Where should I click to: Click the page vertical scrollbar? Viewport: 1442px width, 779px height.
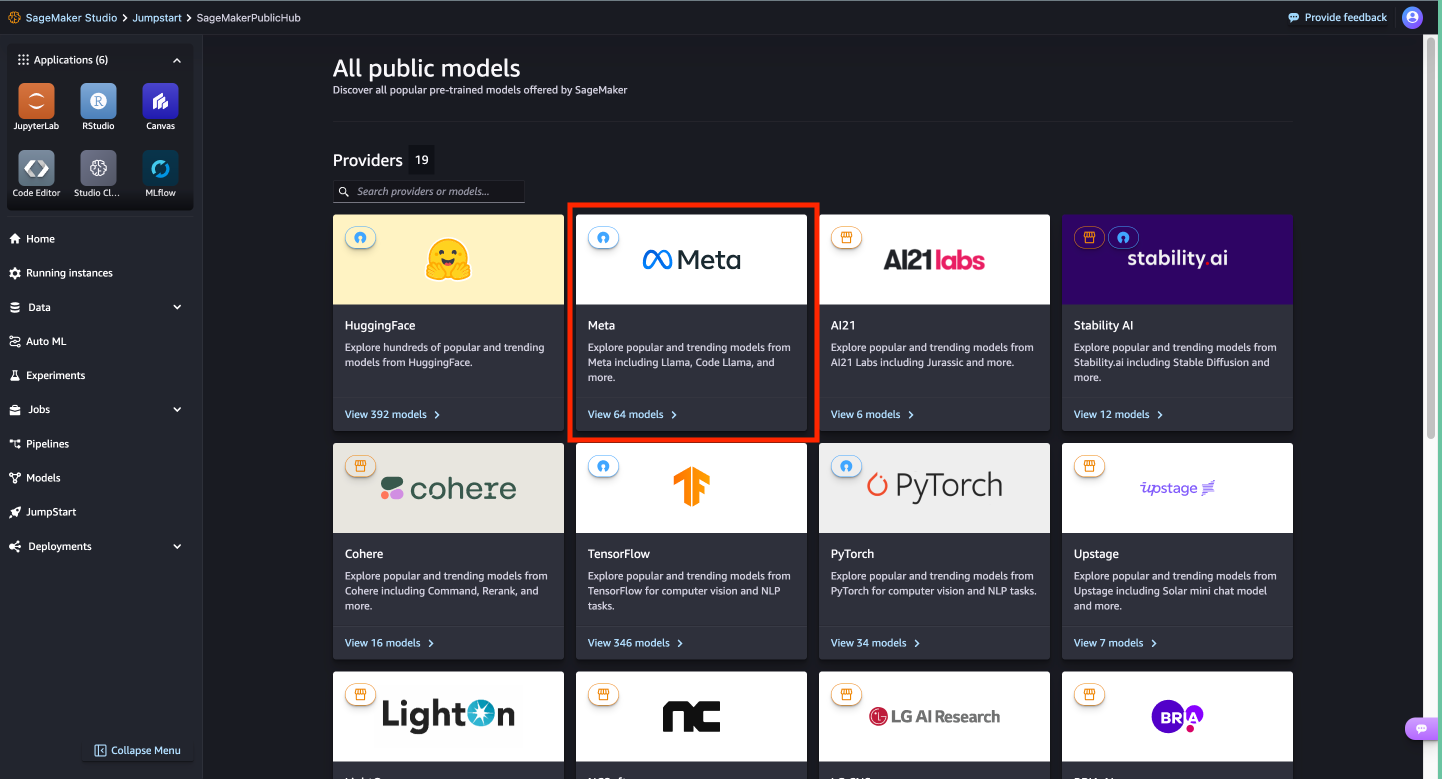[x=1430, y=240]
